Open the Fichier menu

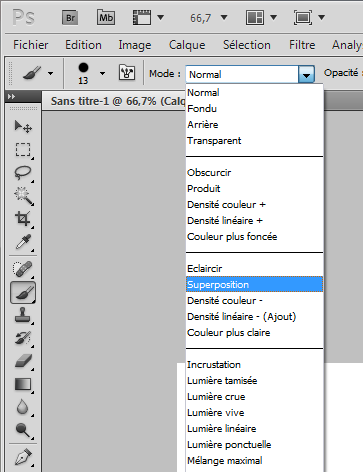(x=31, y=45)
